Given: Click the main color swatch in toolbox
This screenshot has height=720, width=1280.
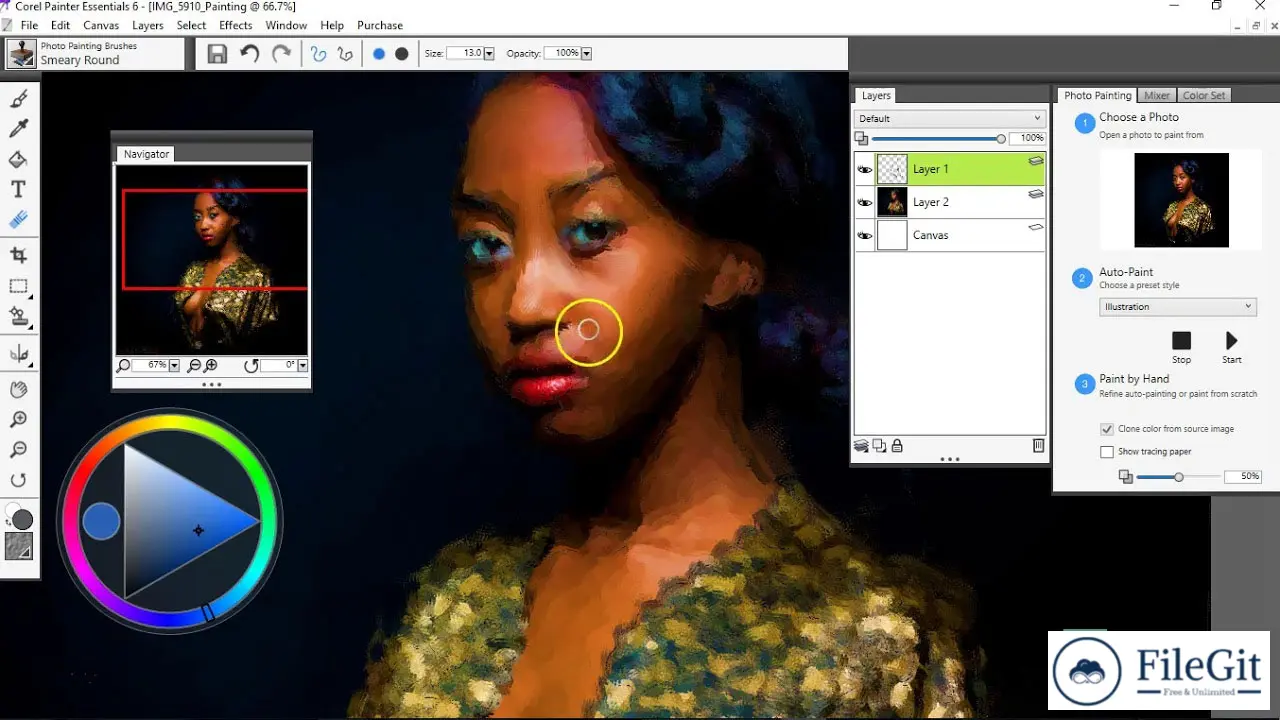Looking at the screenshot, I should (22, 520).
